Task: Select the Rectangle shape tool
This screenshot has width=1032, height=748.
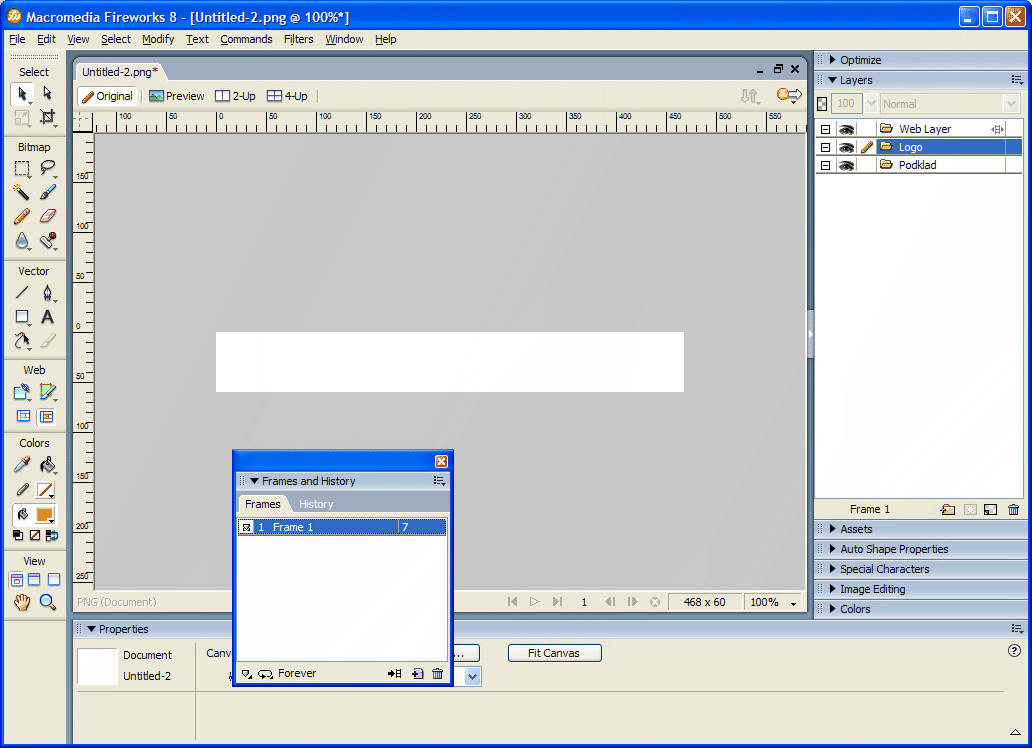Action: coord(22,317)
